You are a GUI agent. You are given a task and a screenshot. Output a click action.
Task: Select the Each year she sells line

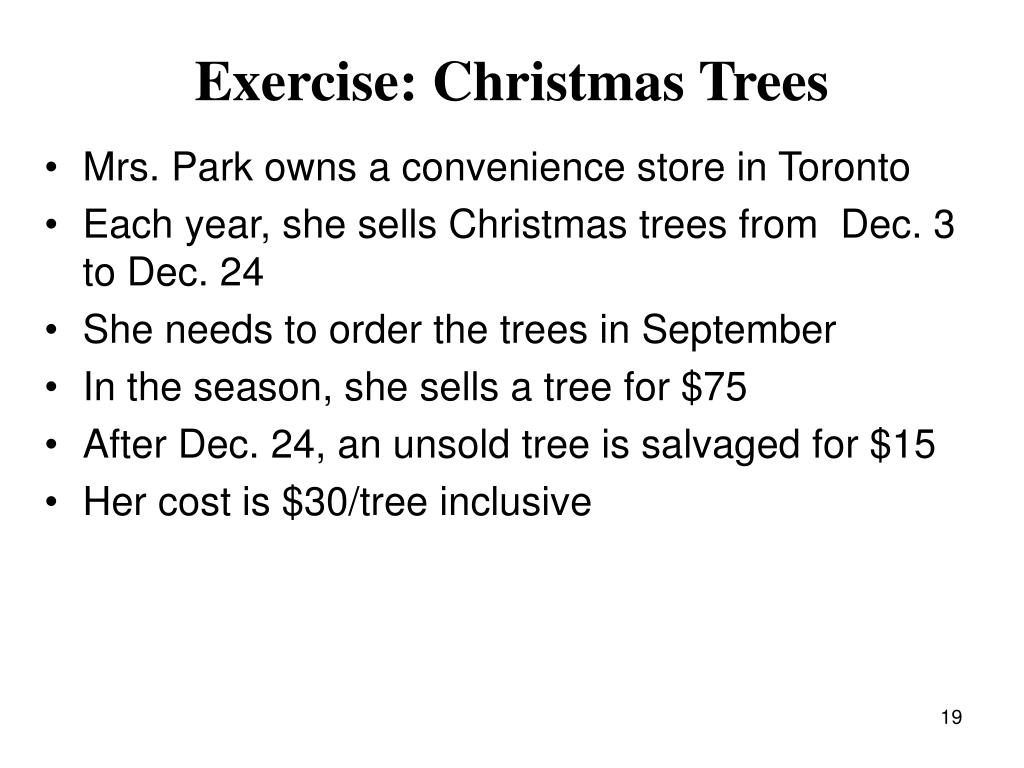519,225
